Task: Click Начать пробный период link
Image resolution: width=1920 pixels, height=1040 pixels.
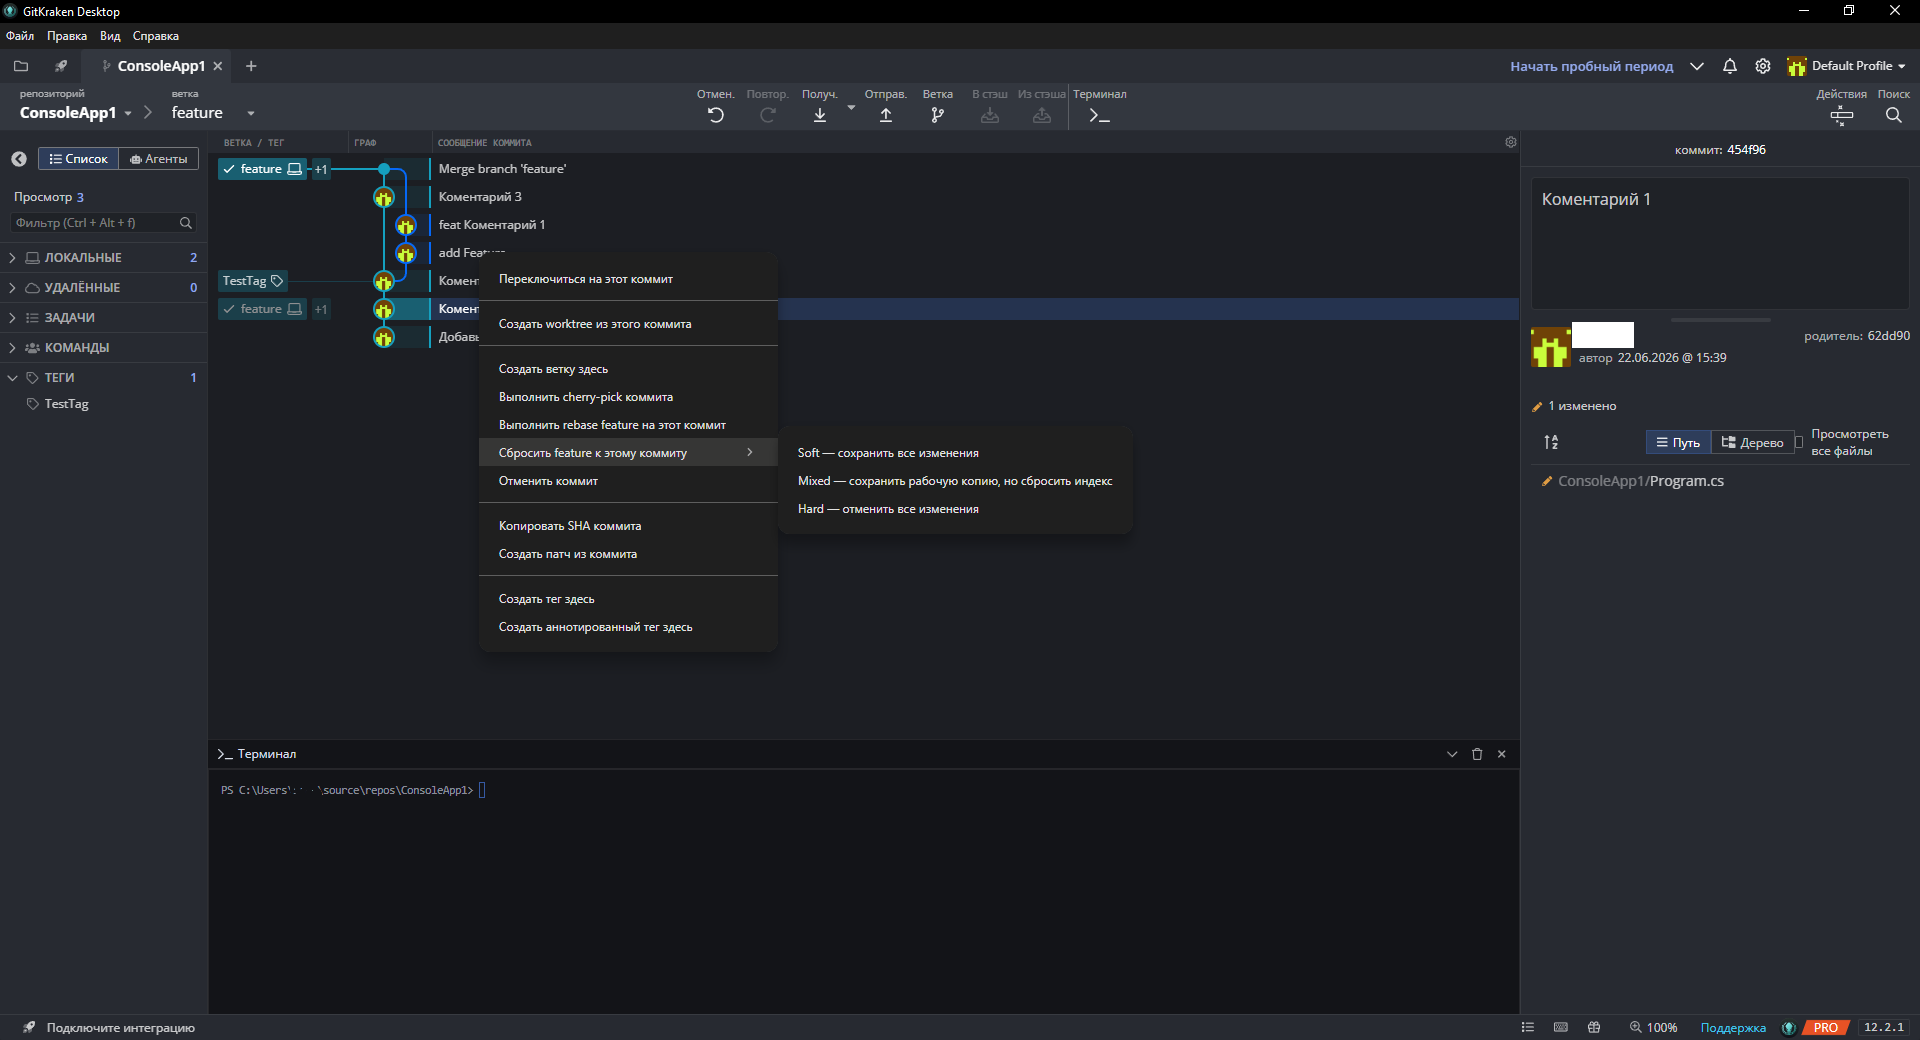Action: (x=1591, y=66)
